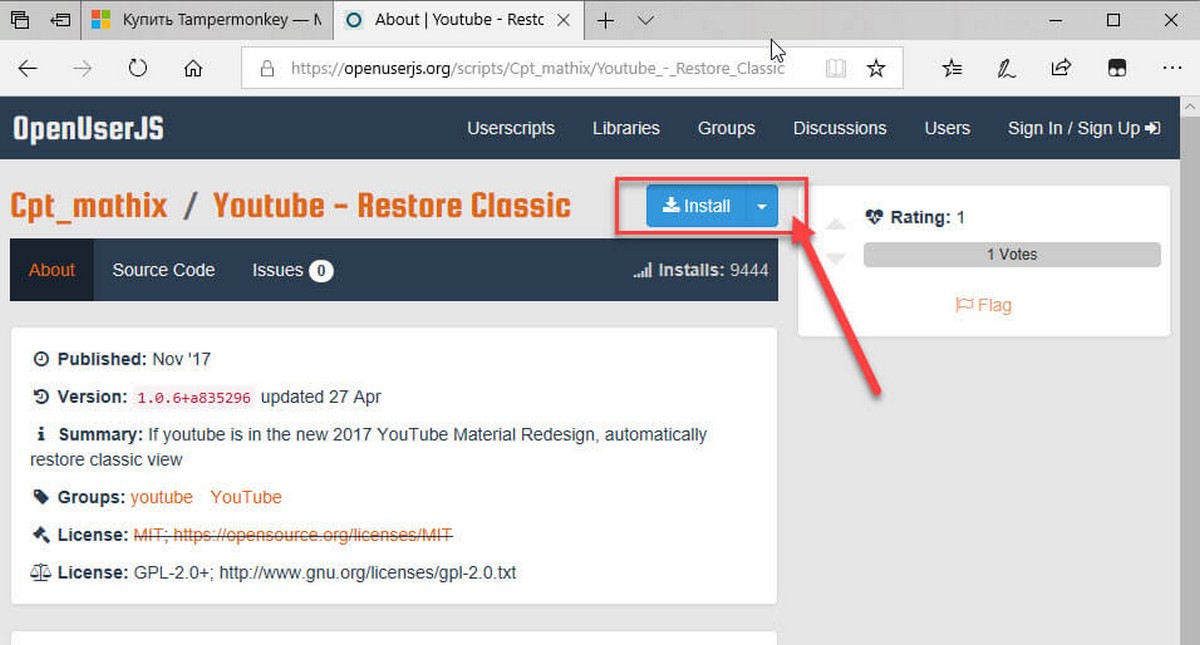Open the Tampermonkey extension icon
The height and width of the screenshot is (645, 1200).
click(x=1116, y=68)
